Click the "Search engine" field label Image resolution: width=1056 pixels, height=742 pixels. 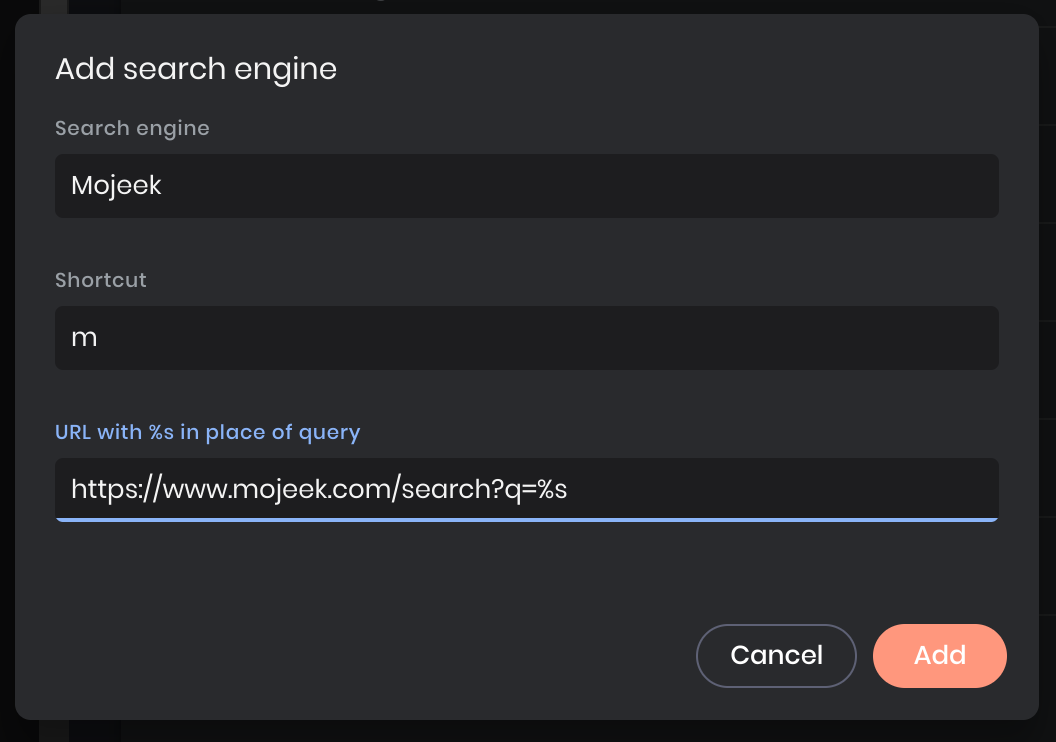click(132, 128)
